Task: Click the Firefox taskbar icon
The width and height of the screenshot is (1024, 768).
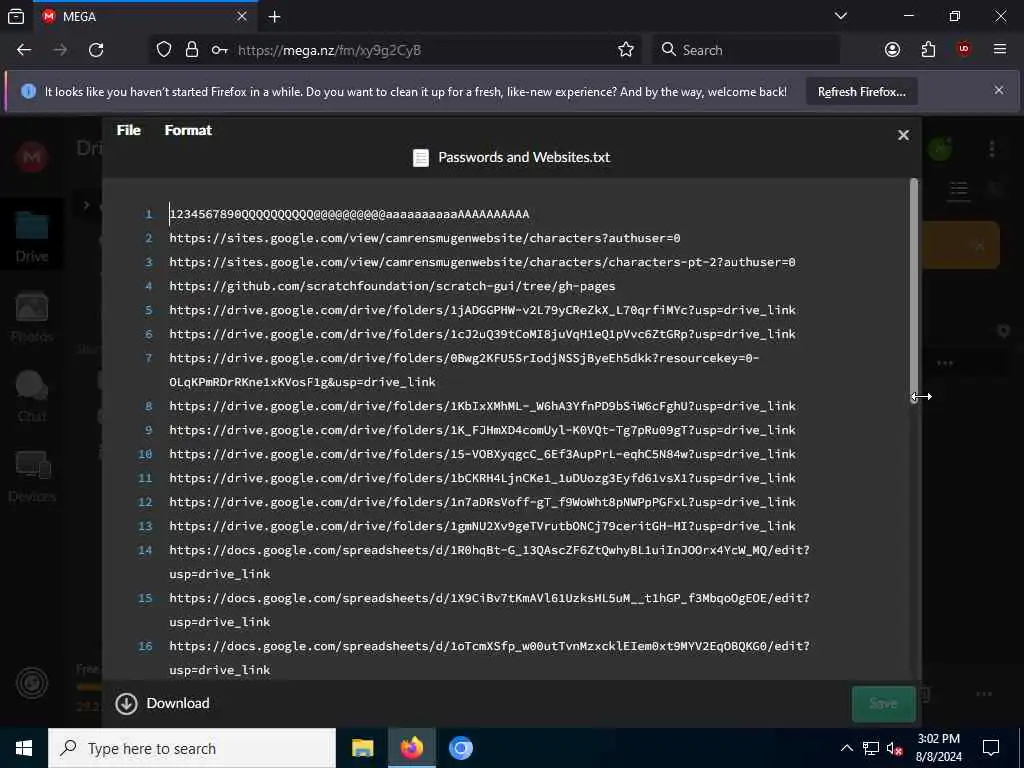Action: (x=411, y=748)
